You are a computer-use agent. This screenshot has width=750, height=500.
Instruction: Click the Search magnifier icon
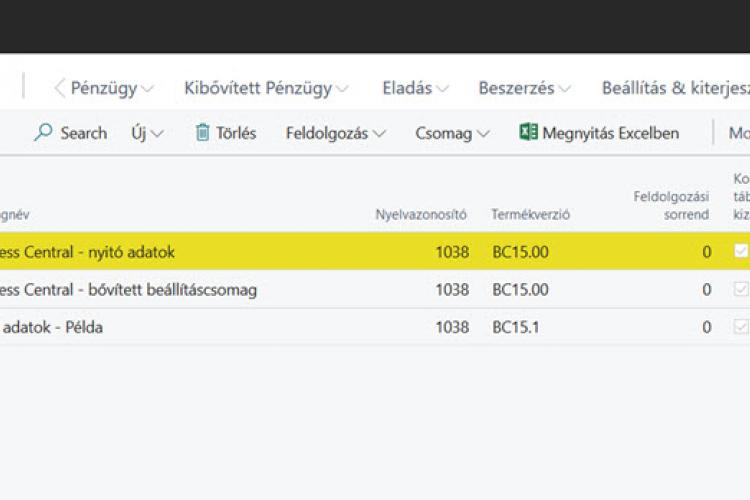pyautogui.click(x=43, y=133)
